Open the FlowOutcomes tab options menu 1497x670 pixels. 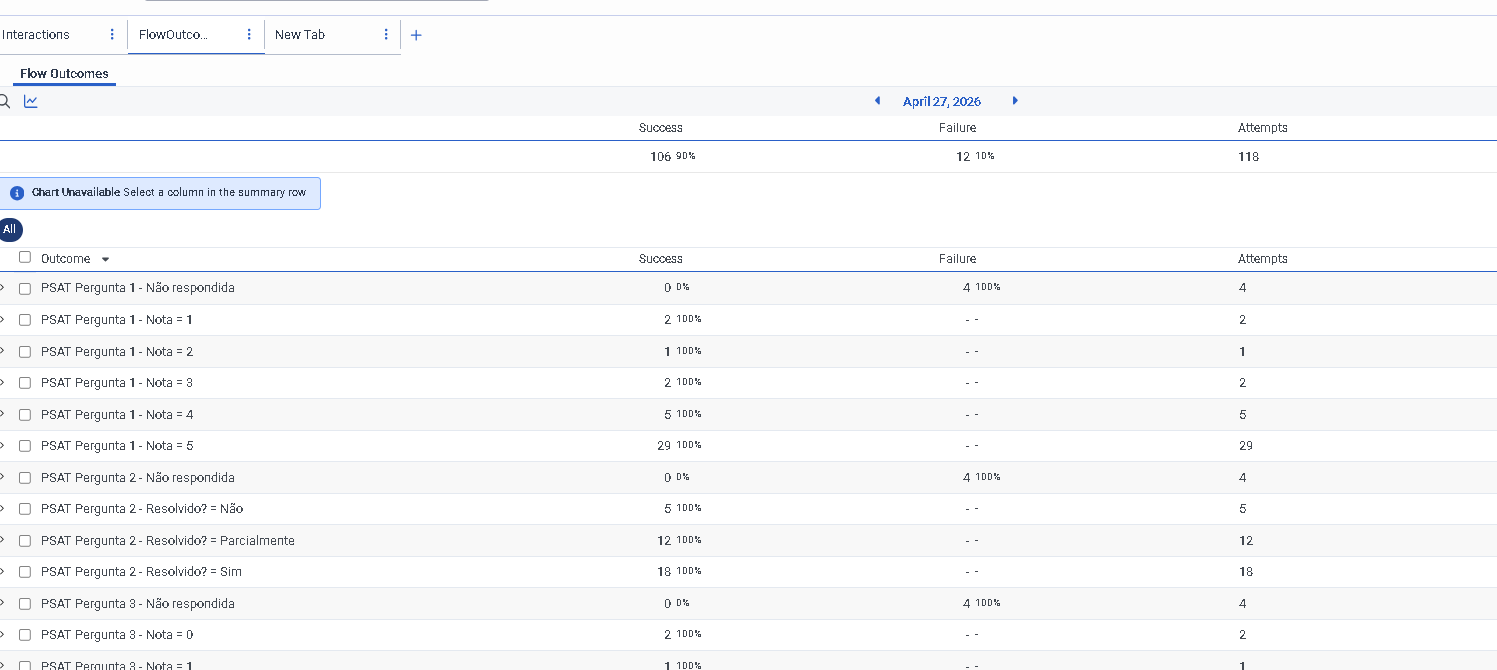249,35
